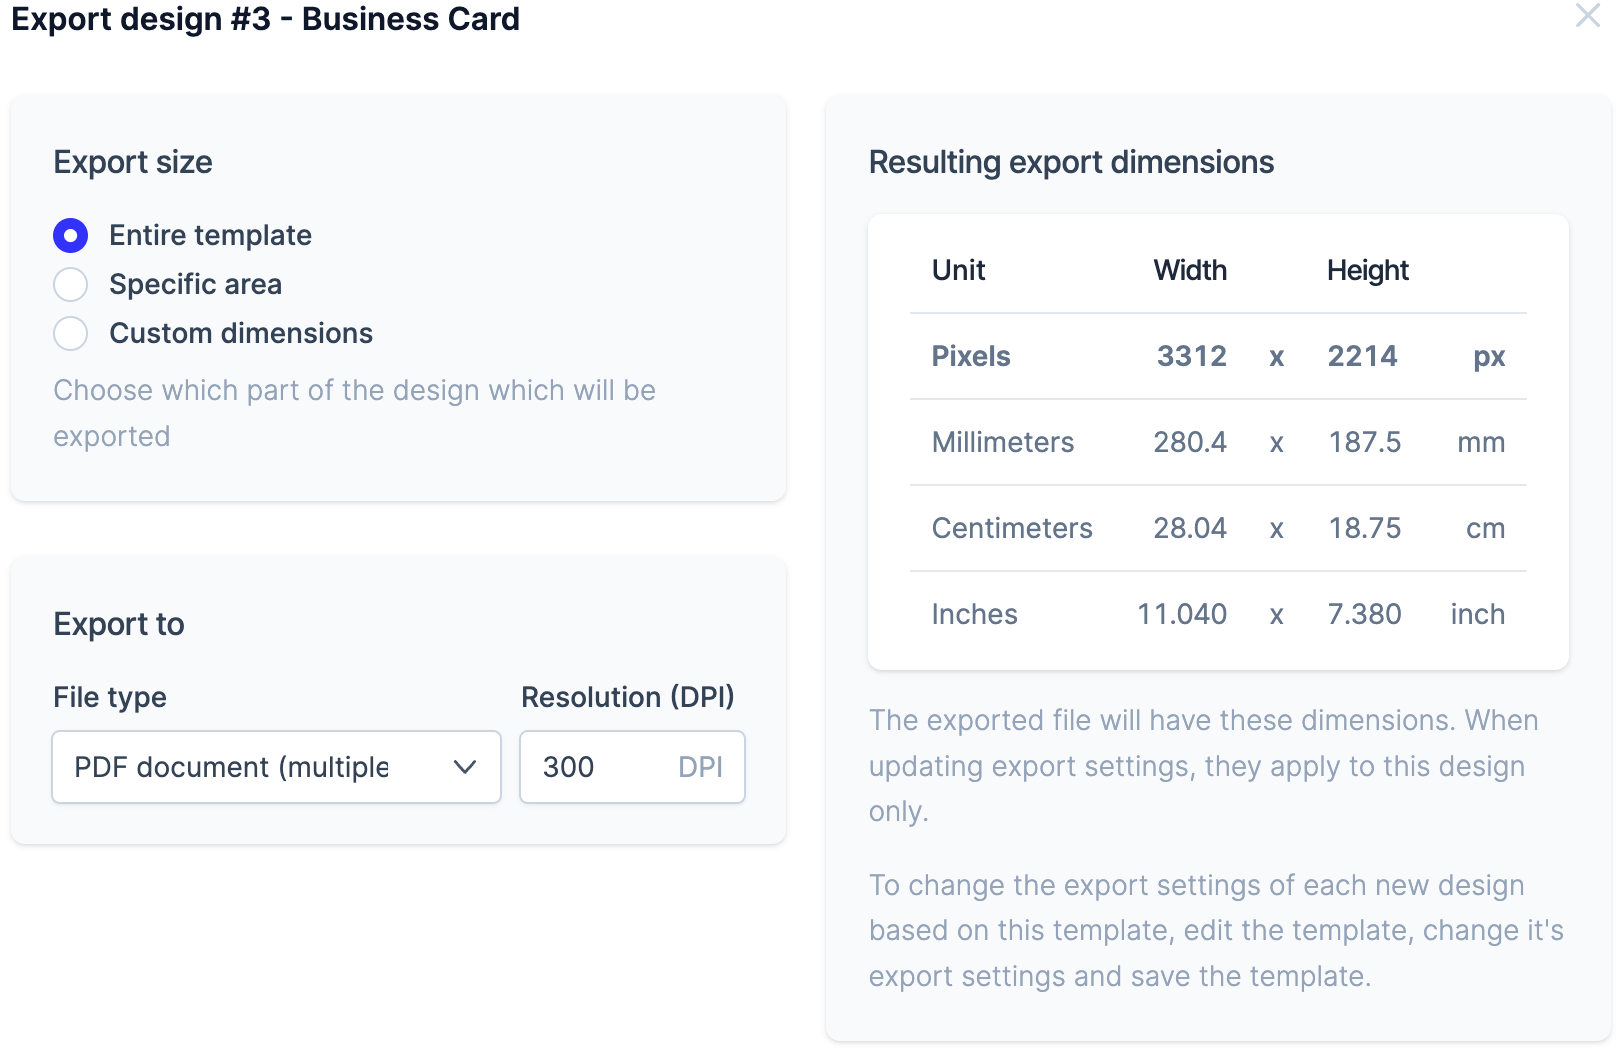Viewport: 1621px width, 1053px height.
Task: Enable the Custom dimensions radio option
Action: click(71, 334)
